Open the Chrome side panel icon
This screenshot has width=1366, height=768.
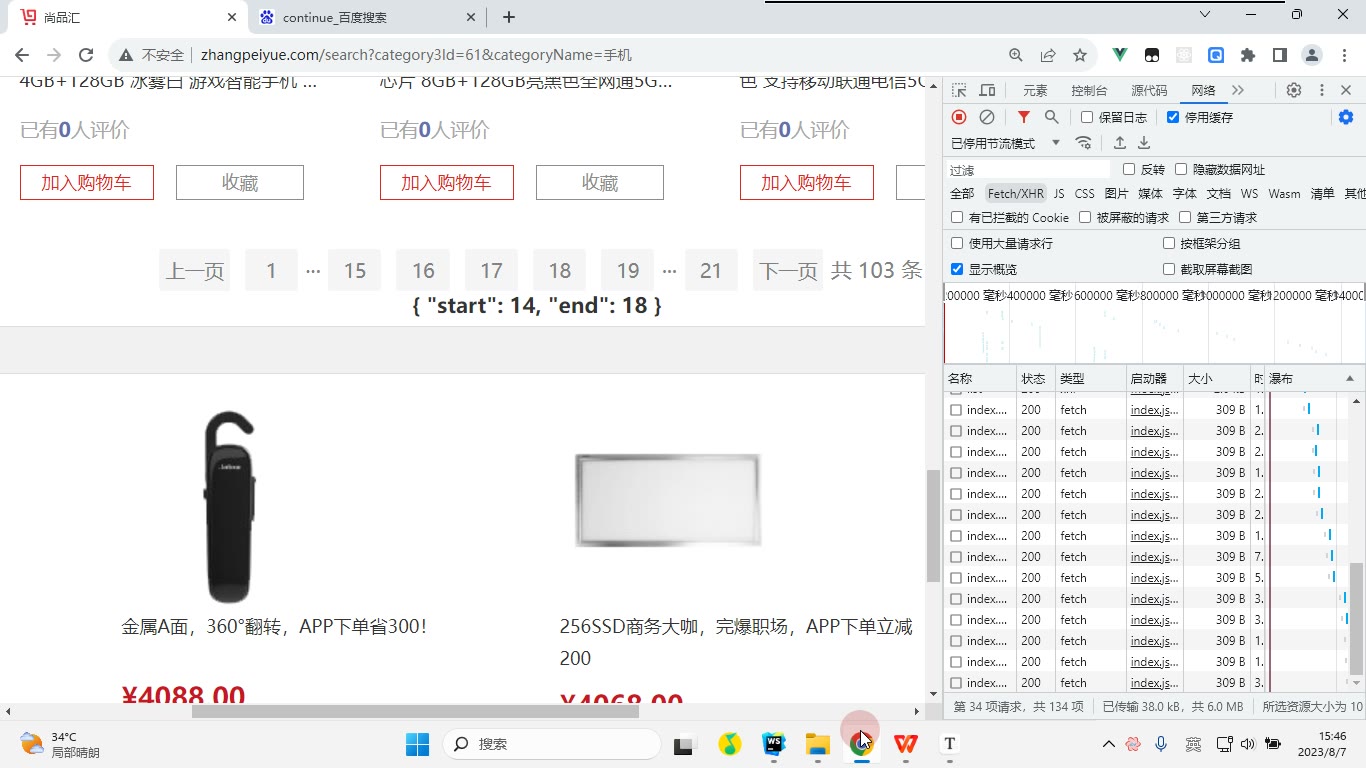click(x=1279, y=55)
